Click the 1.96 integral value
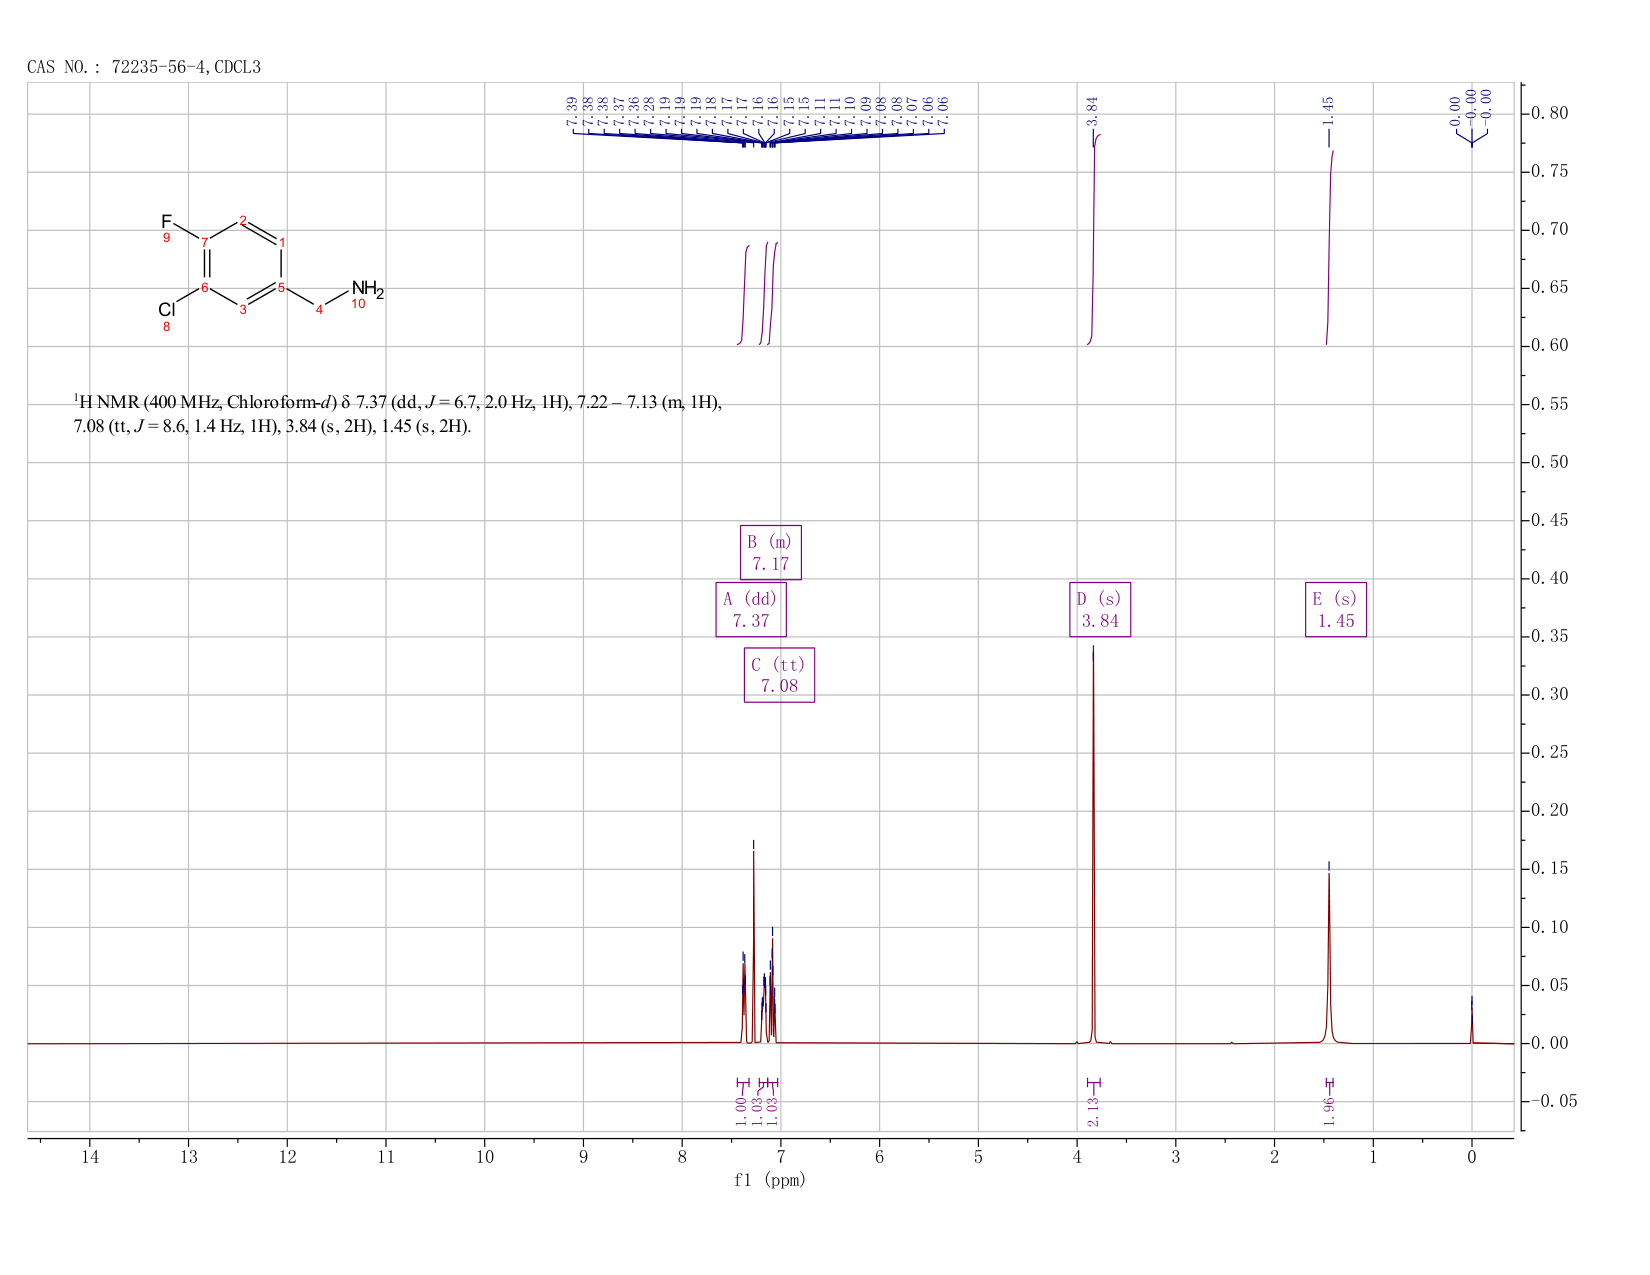Screen dimensions: 1650x1275 click(1329, 1112)
